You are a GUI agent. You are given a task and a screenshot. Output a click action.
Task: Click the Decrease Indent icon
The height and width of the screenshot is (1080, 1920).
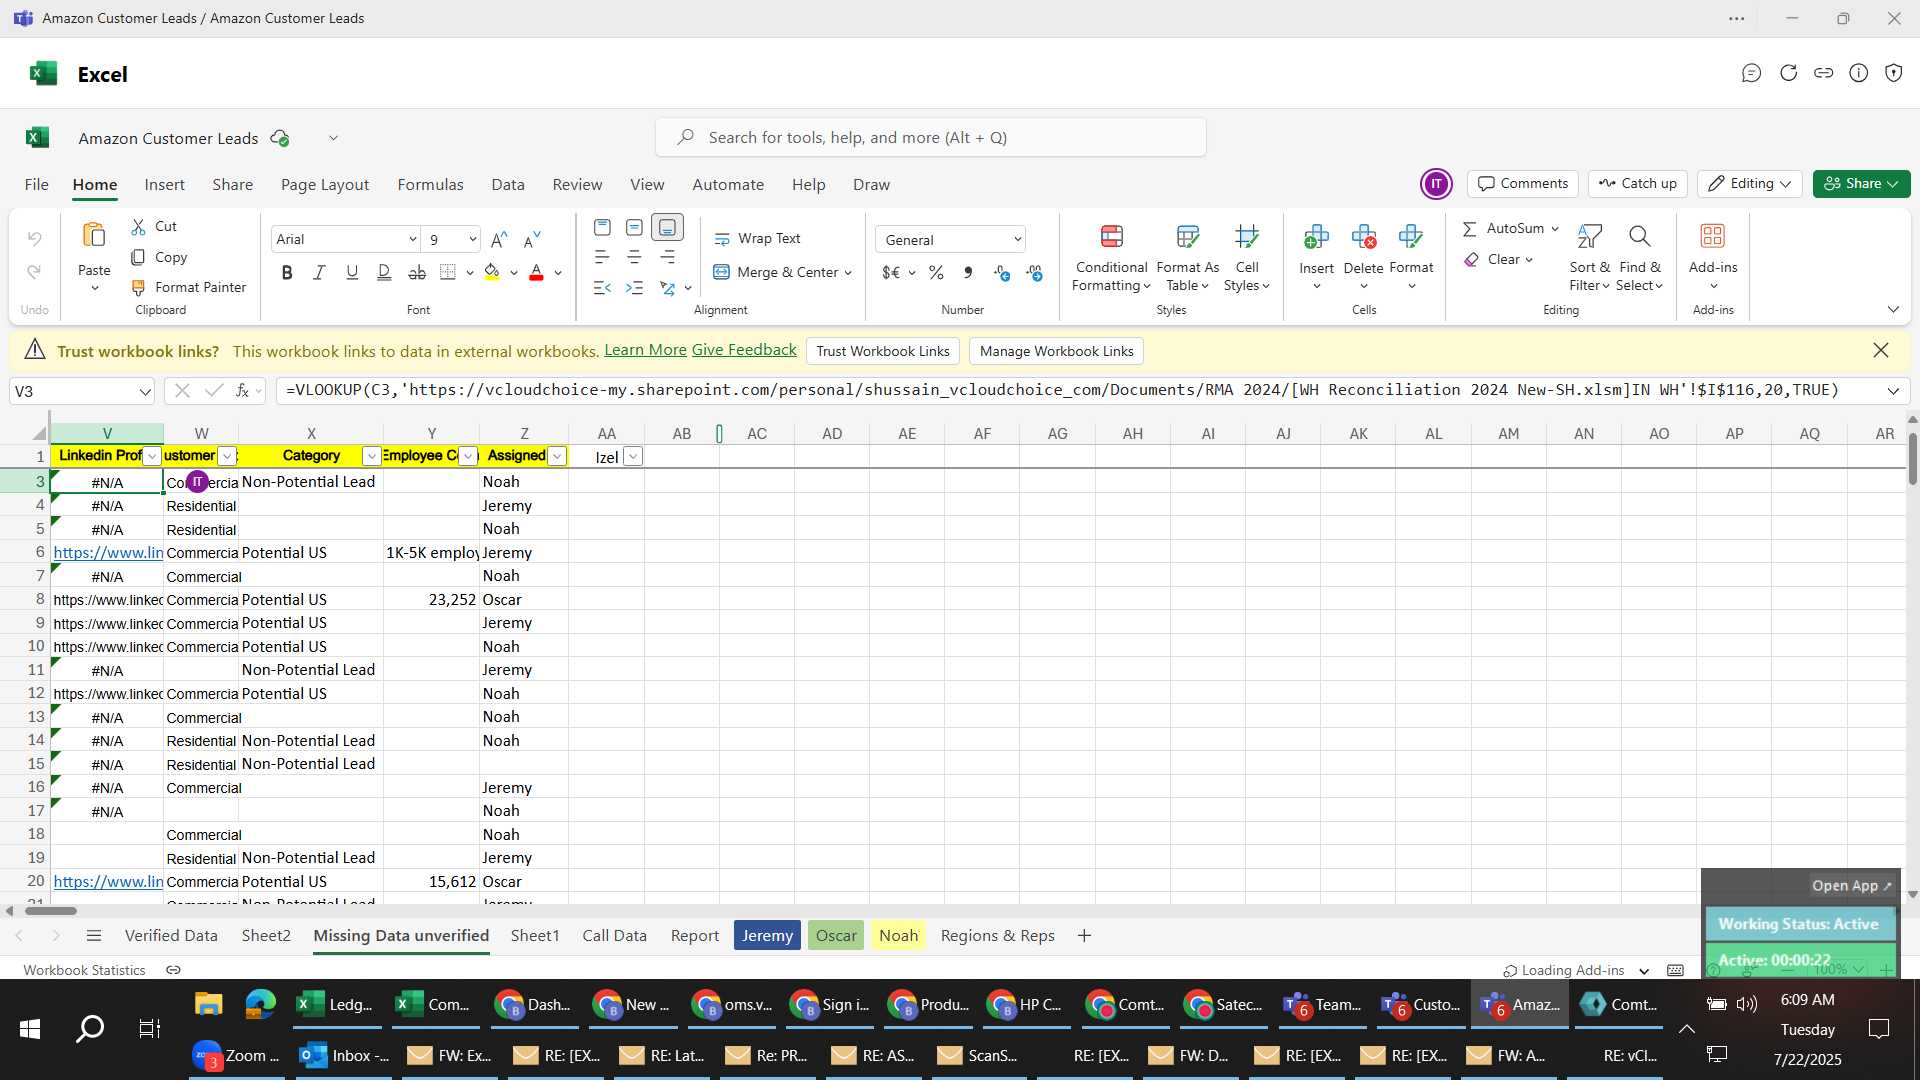coord(602,288)
